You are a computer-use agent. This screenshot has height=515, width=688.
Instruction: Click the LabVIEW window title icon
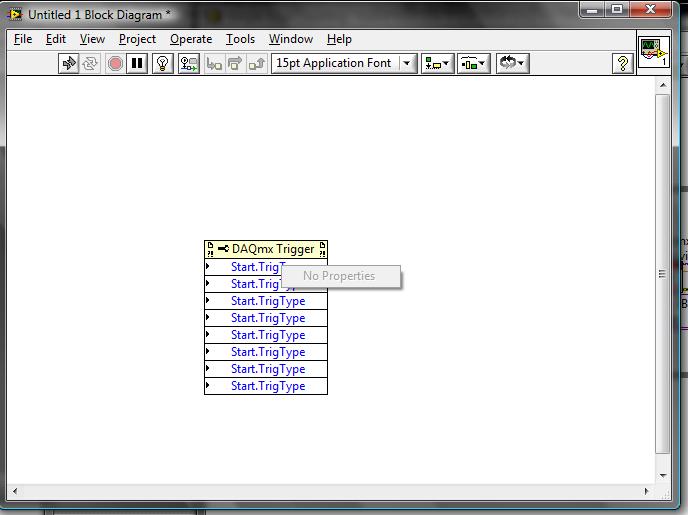[x=14, y=14]
